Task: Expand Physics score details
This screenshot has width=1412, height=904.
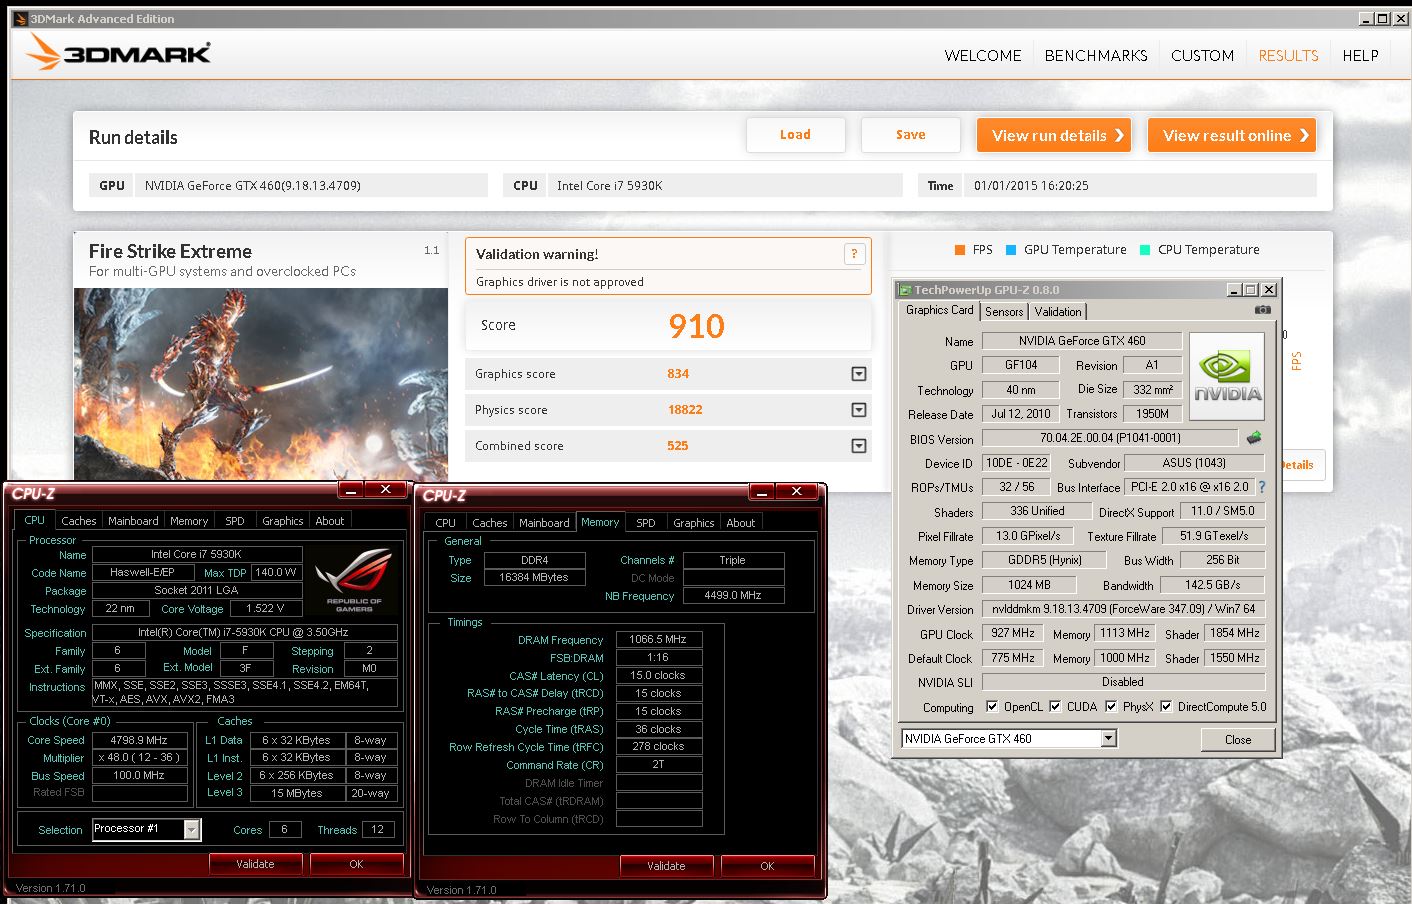Action: 859,410
